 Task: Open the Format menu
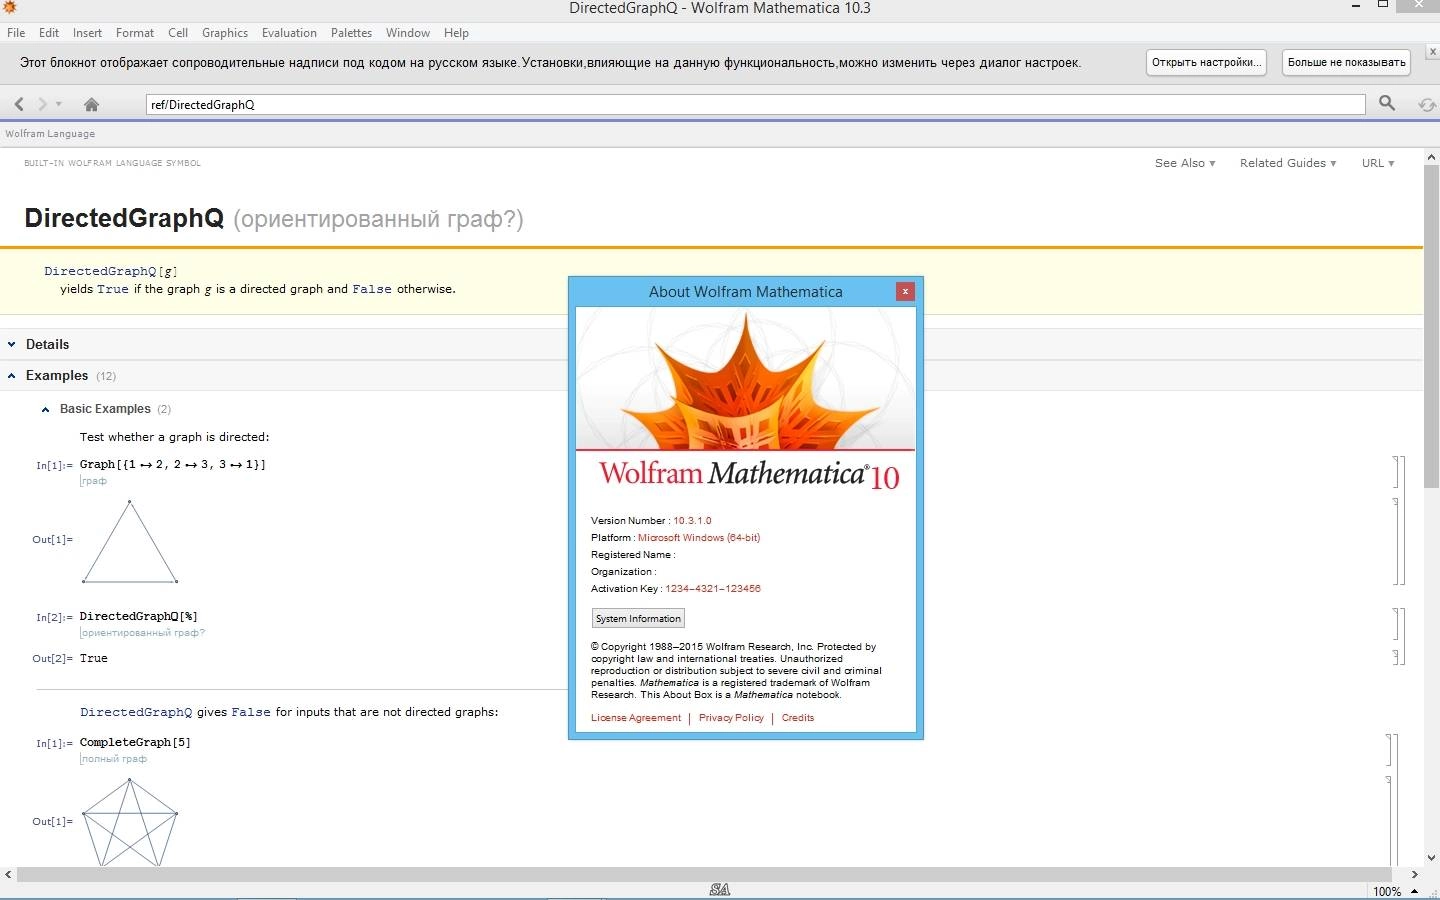[135, 33]
